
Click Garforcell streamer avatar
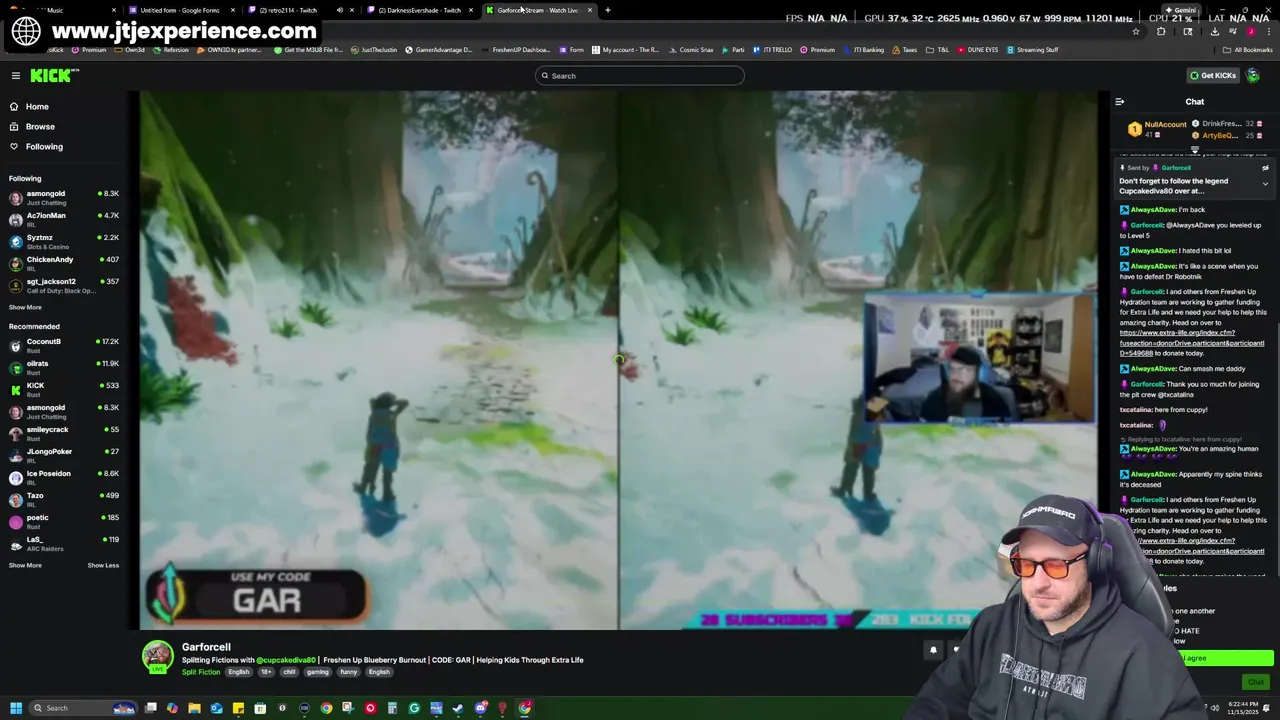[157, 656]
